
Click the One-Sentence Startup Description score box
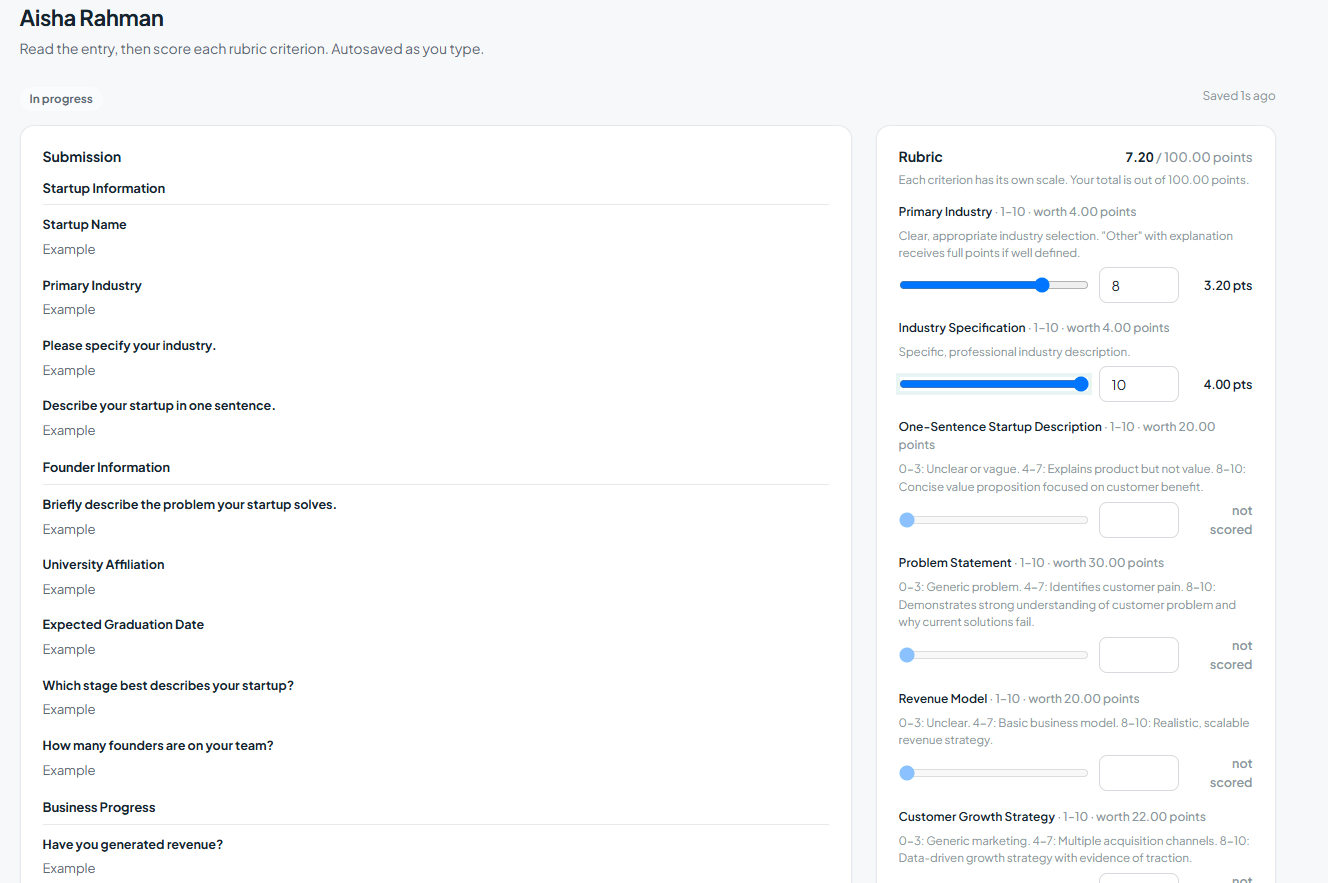pos(1139,520)
